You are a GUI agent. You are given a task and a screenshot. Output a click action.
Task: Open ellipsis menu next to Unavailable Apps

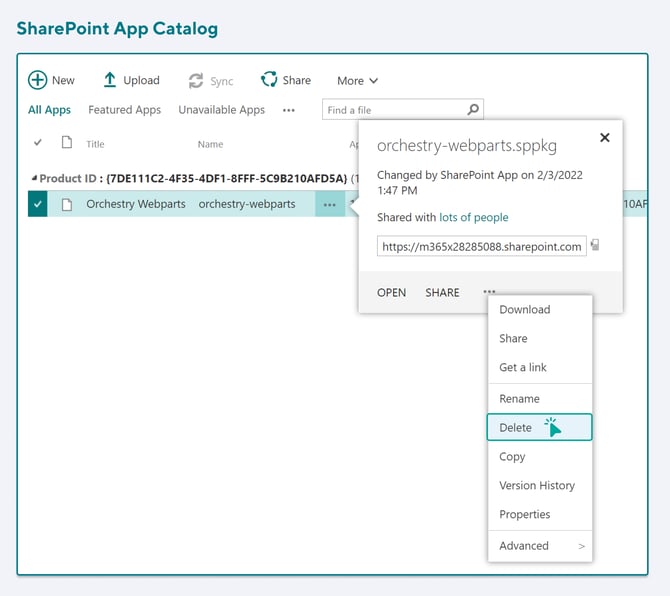point(289,110)
